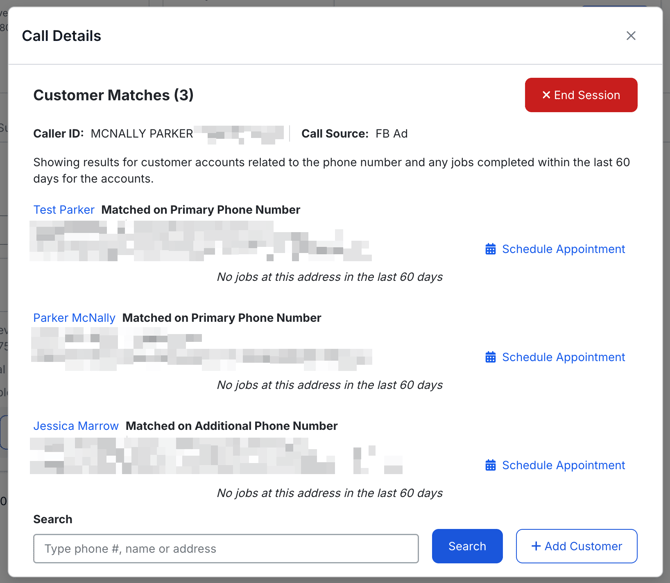Click the Call Details dialog title

(62, 36)
